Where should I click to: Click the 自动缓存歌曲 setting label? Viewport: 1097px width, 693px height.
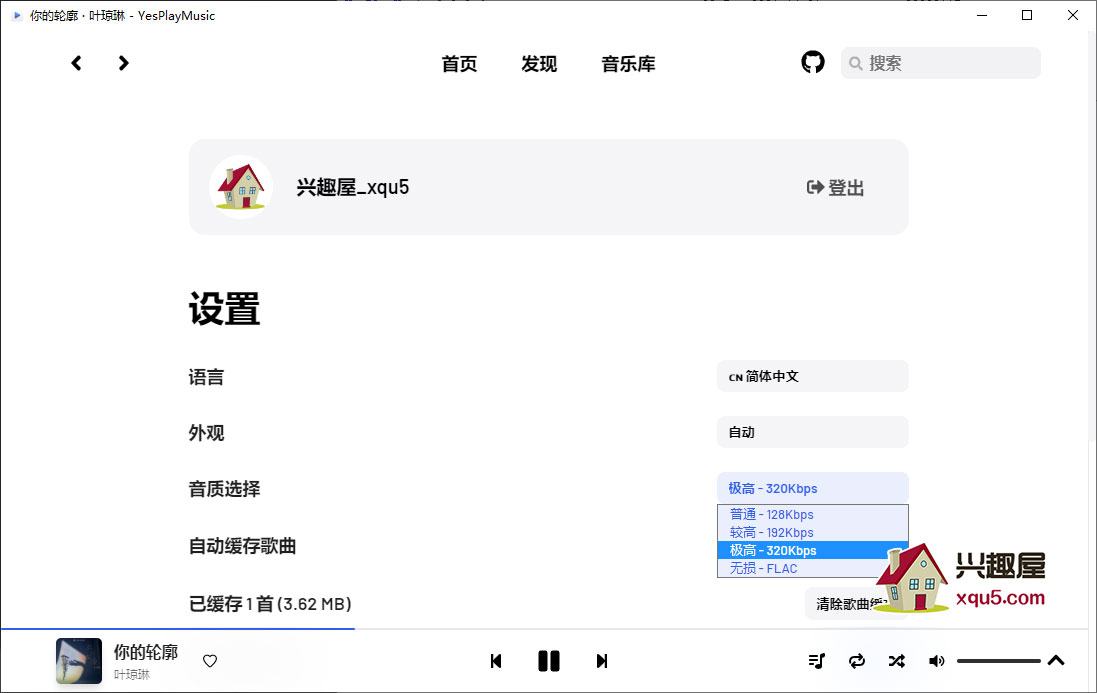(242, 545)
